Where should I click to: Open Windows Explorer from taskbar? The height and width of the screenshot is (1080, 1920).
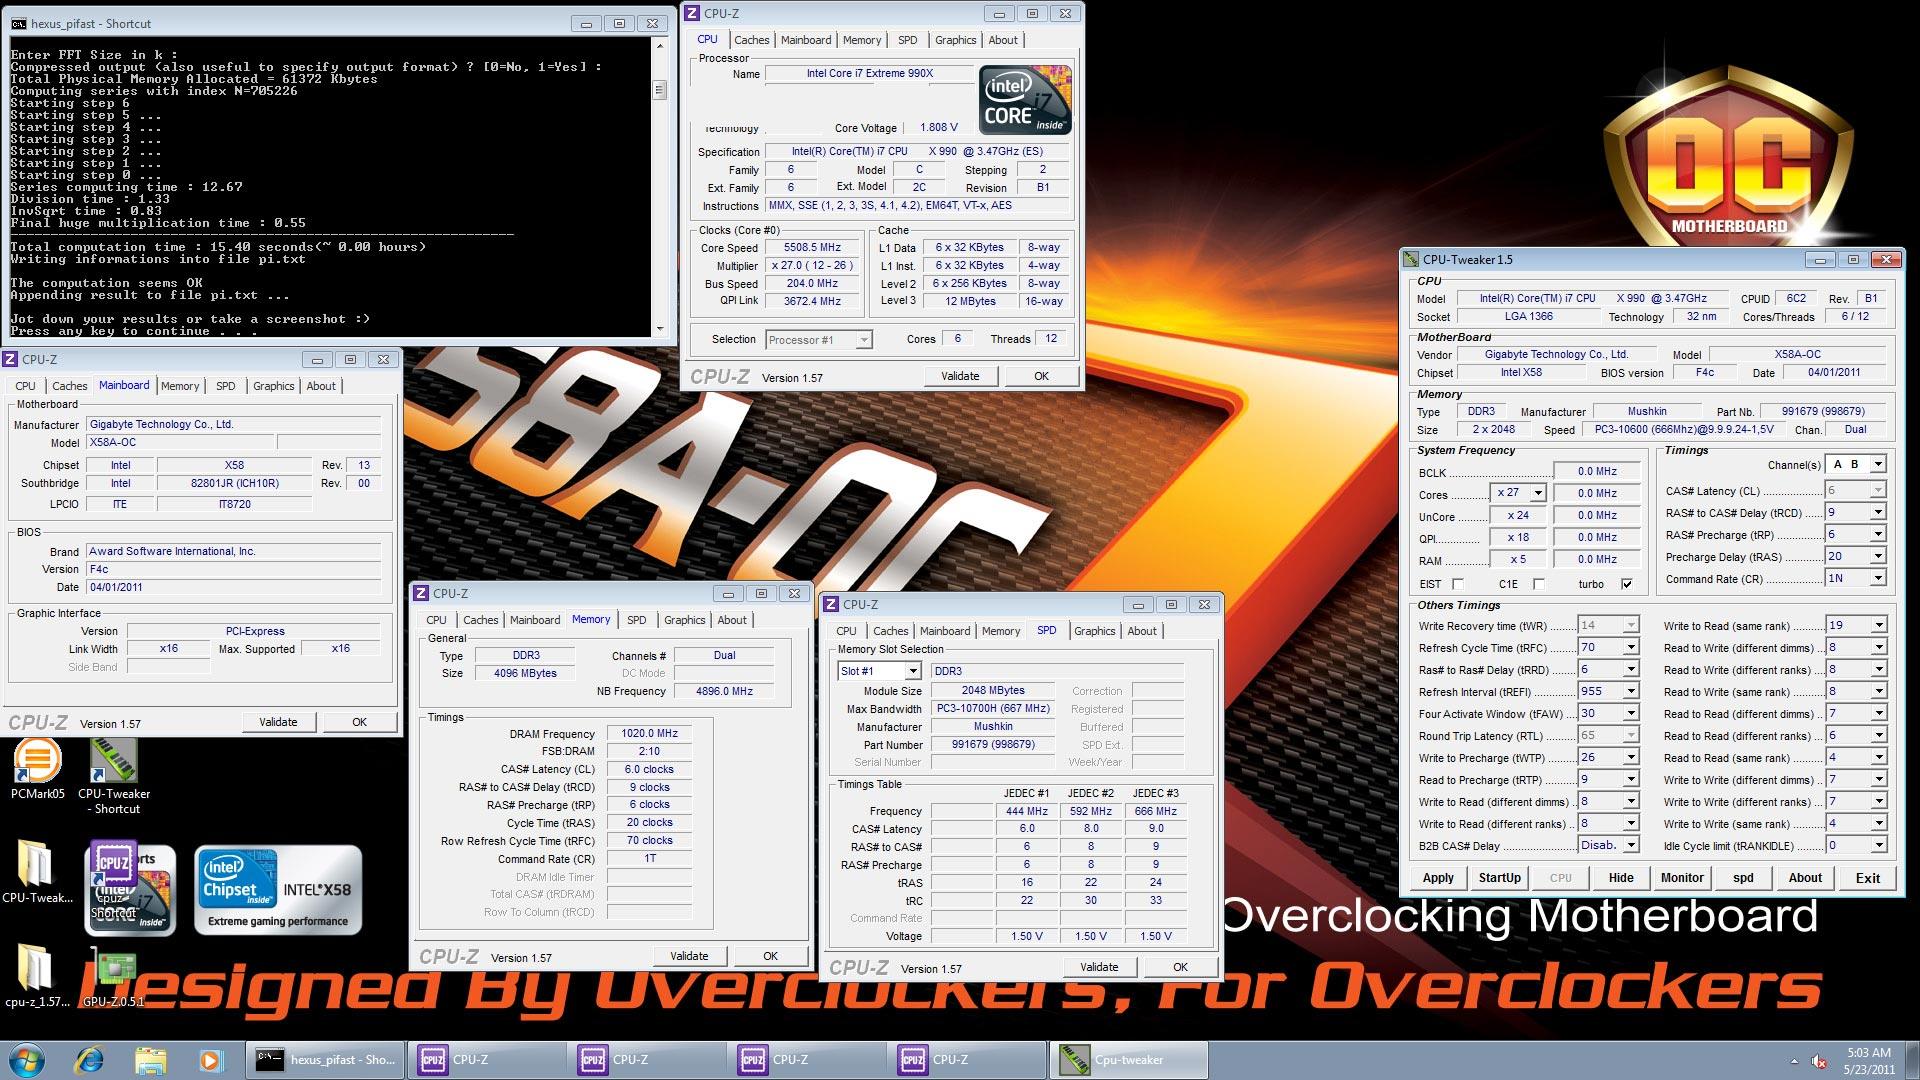[x=150, y=1060]
